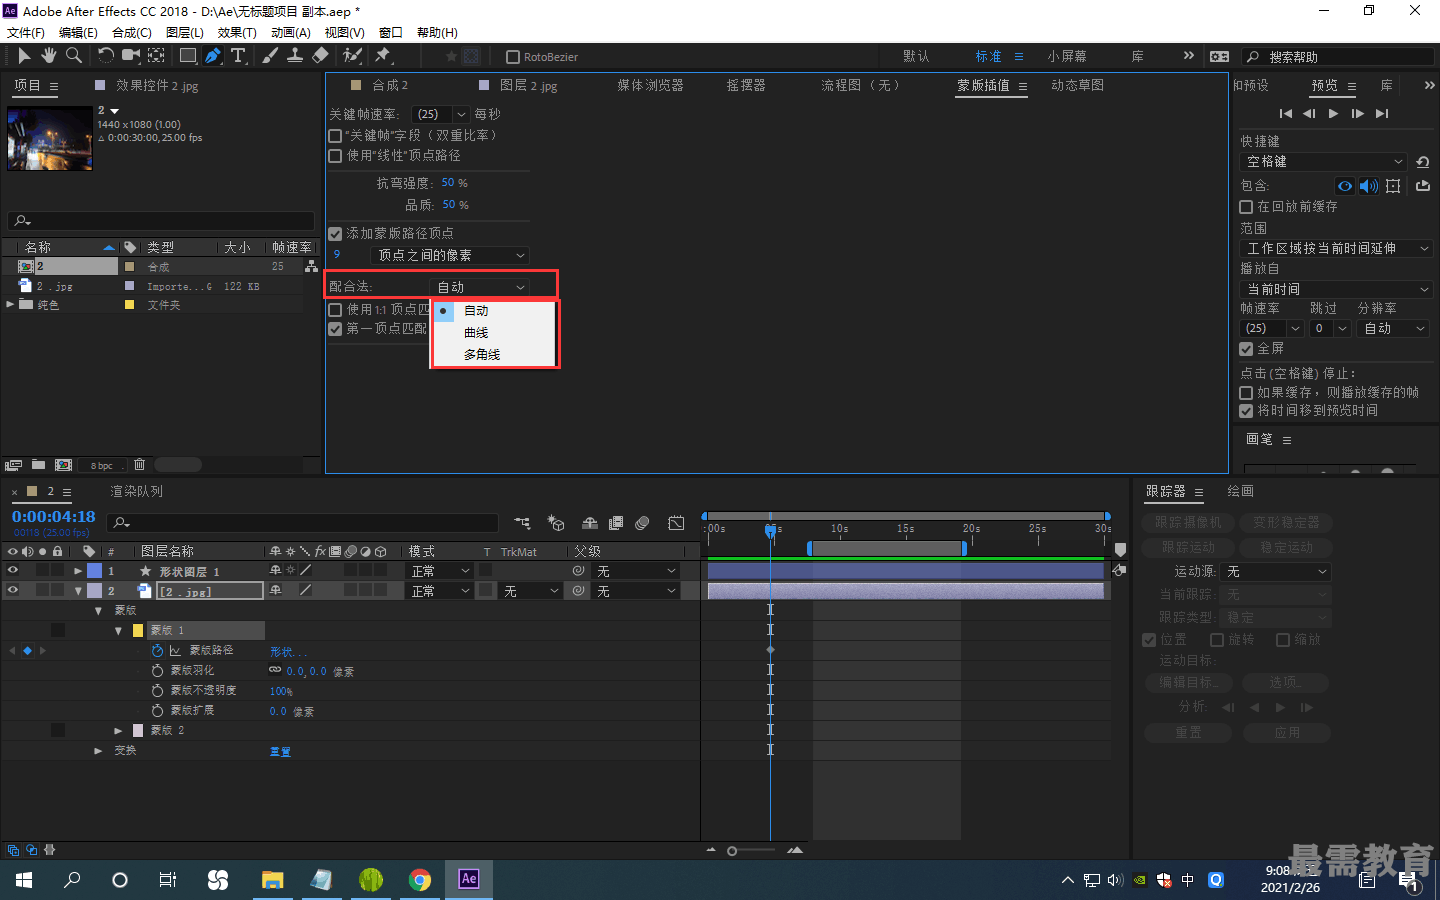1440x900 pixels.
Task: Select the Roto Brush tool
Action: coord(352,56)
